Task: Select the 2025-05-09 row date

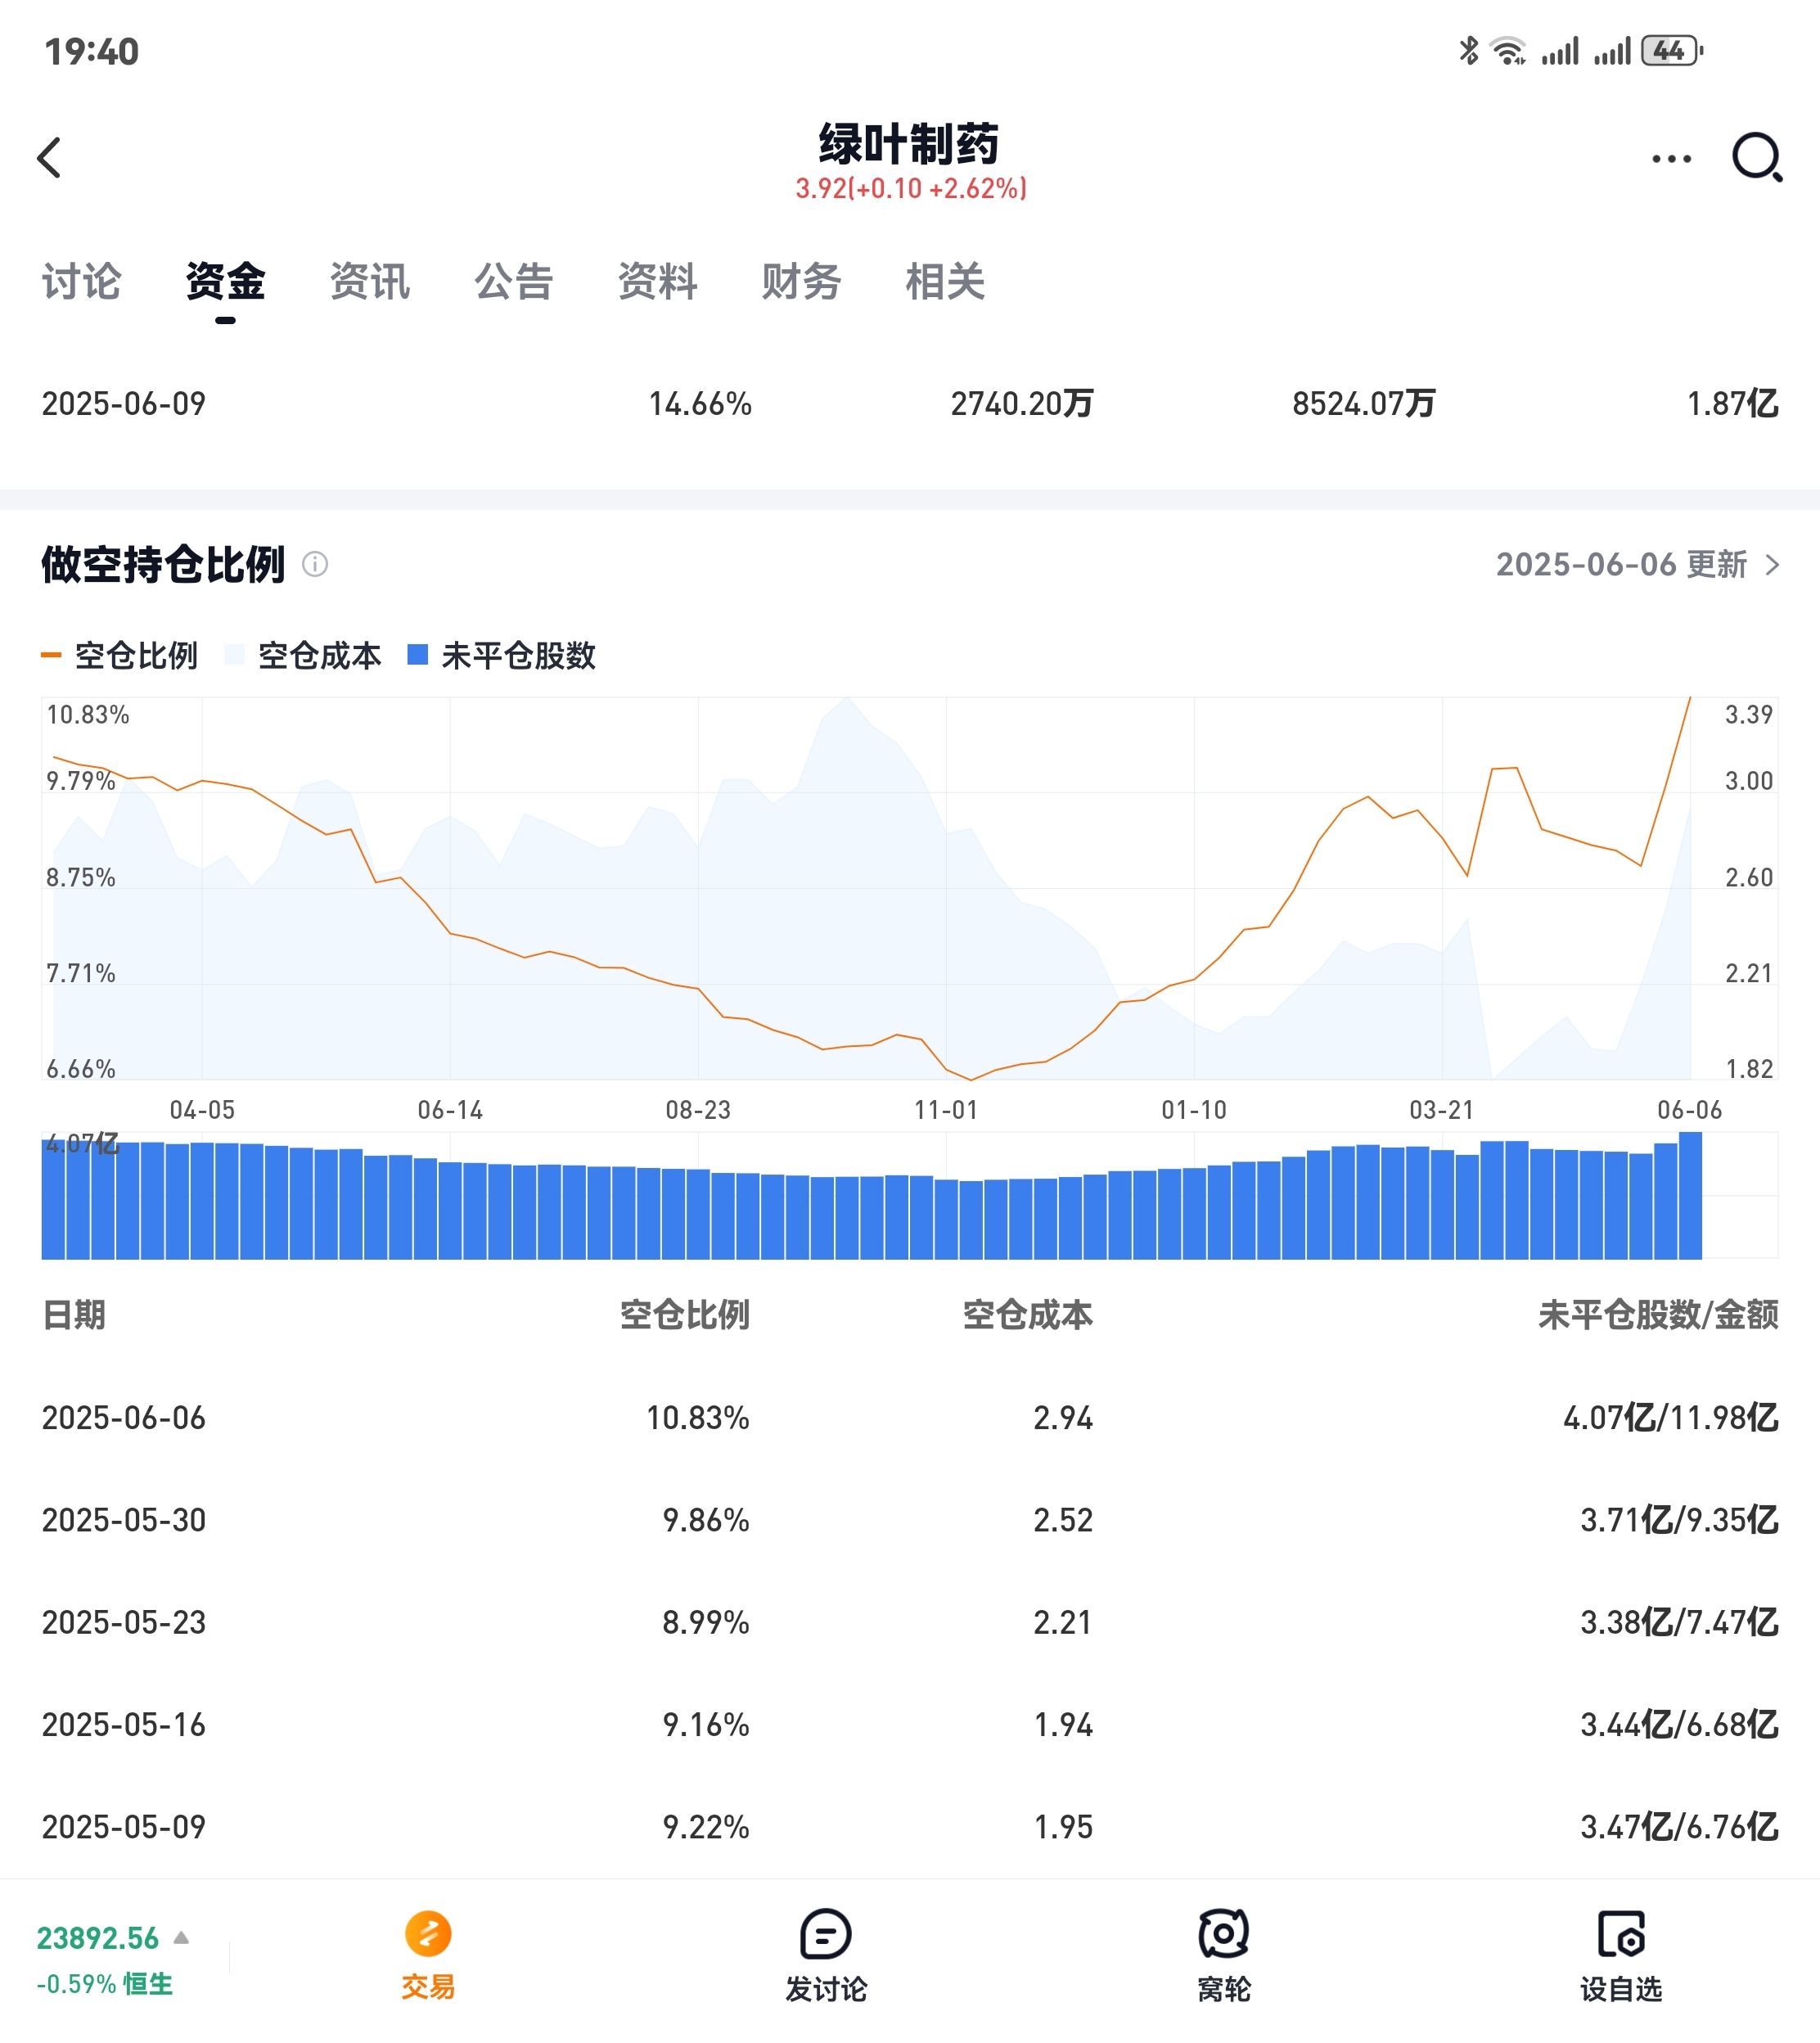Action: coord(124,1827)
